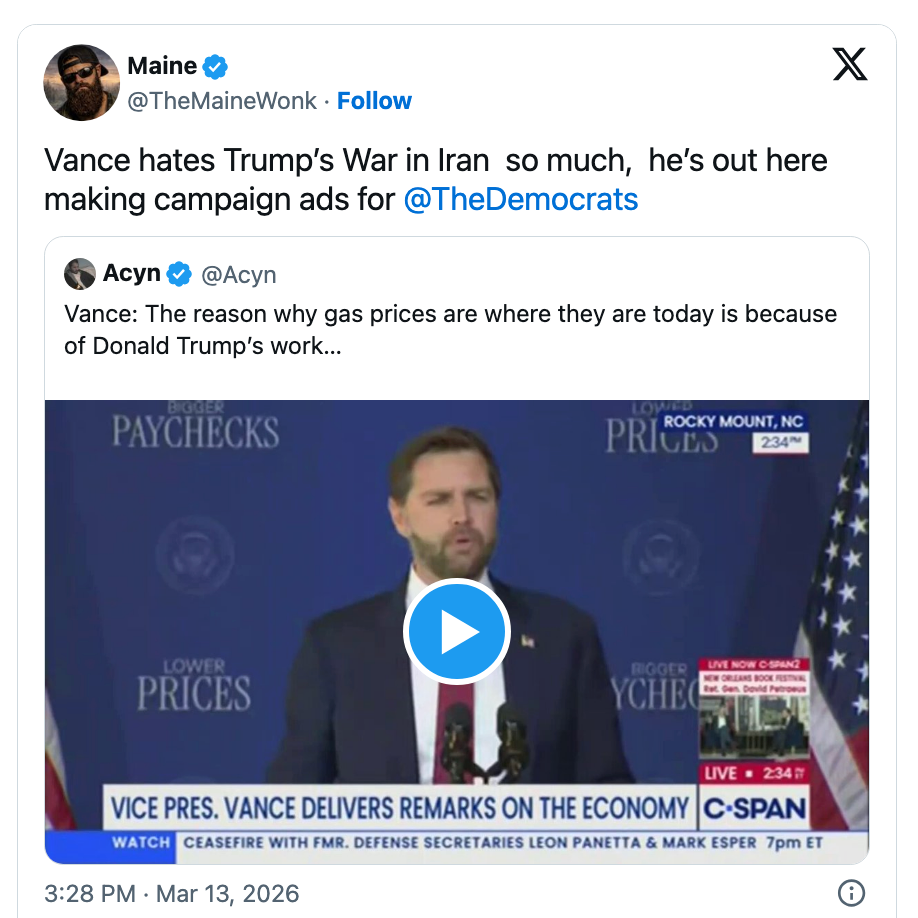Screen dimensions: 918x918
Task: Follow the @TheMaineWonk account
Action: pyautogui.click(x=374, y=100)
